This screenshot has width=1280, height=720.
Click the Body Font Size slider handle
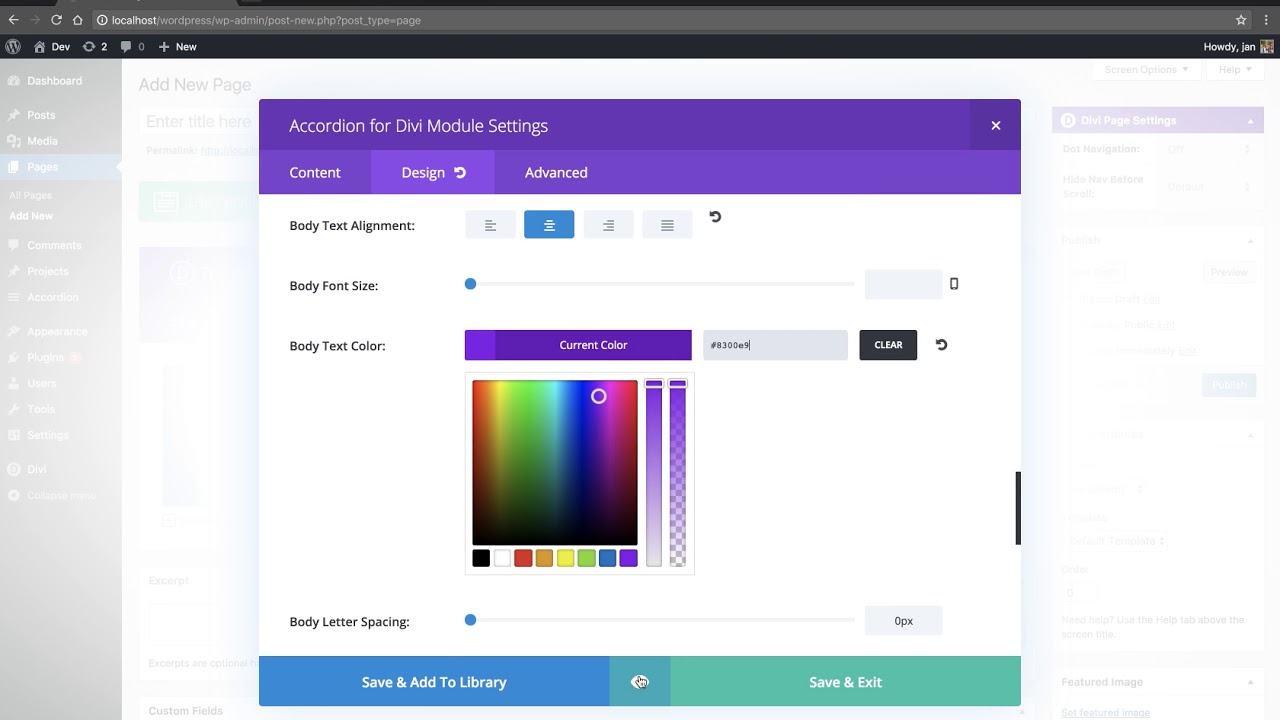coord(470,284)
